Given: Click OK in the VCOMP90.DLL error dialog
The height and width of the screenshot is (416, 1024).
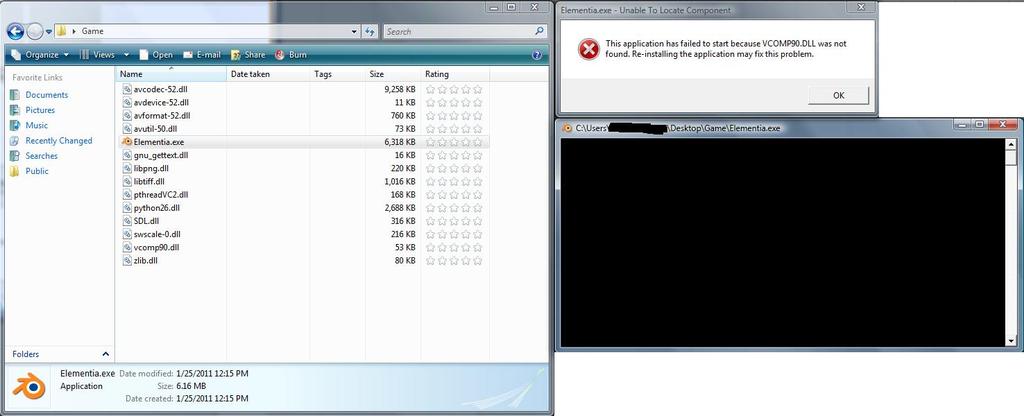Looking at the screenshot, I should click(x=839, y=95).
